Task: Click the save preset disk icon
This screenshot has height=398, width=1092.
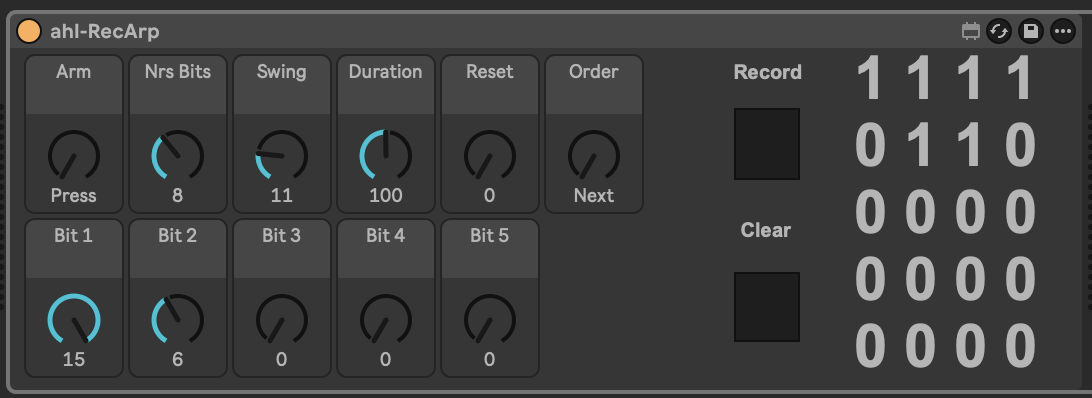Action: (1031, 31)
